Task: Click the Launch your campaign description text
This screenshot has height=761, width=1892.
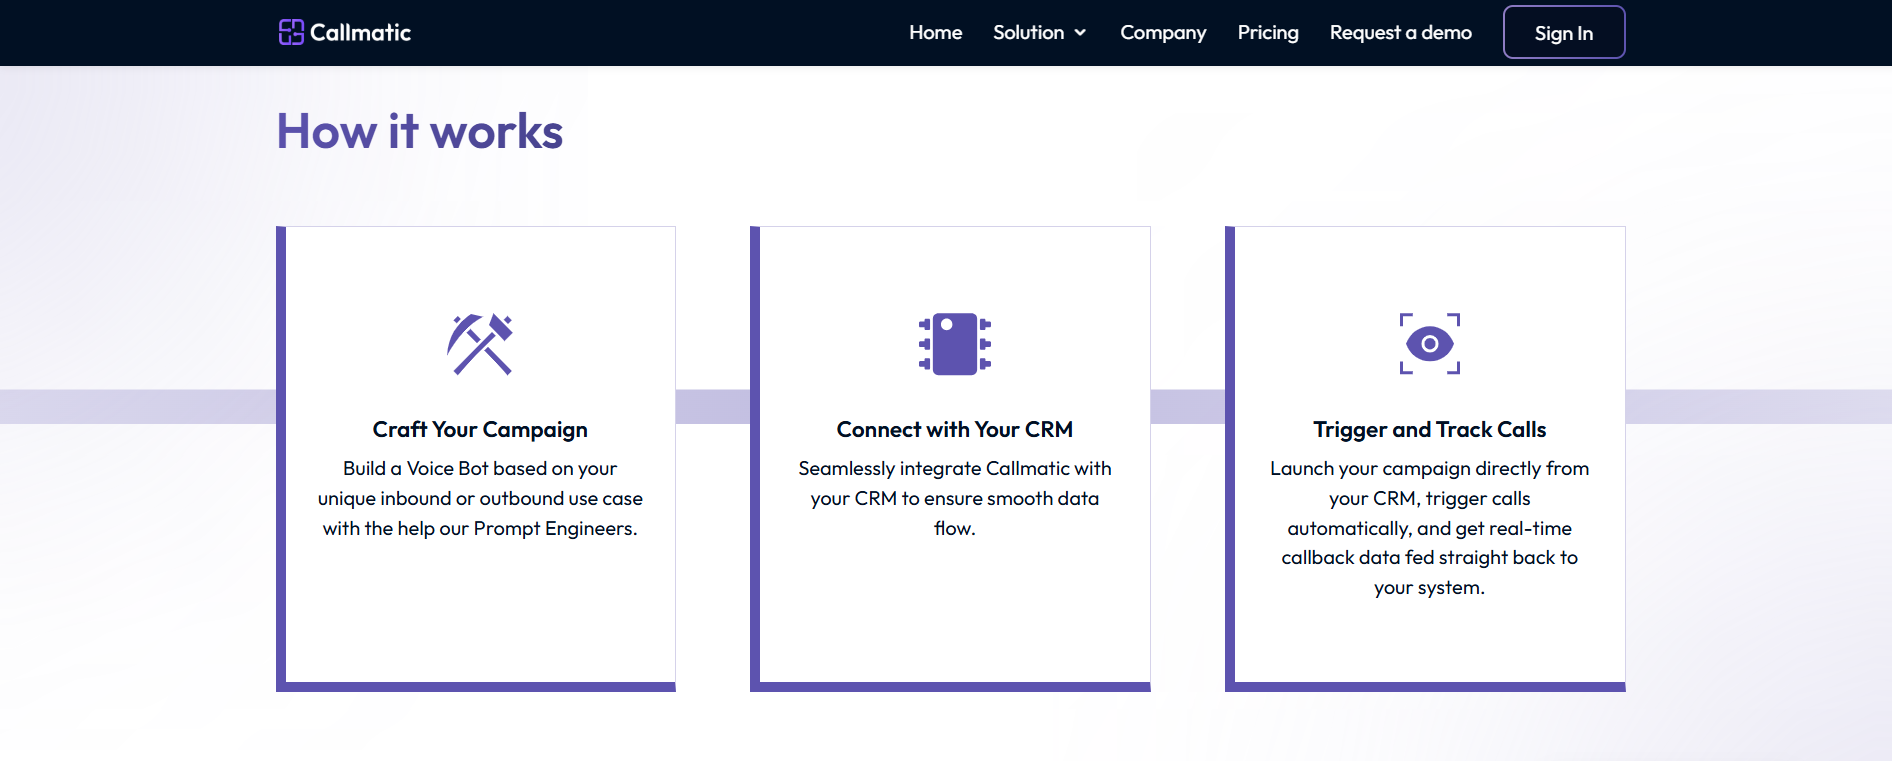Action: [x=1429, y=527]
